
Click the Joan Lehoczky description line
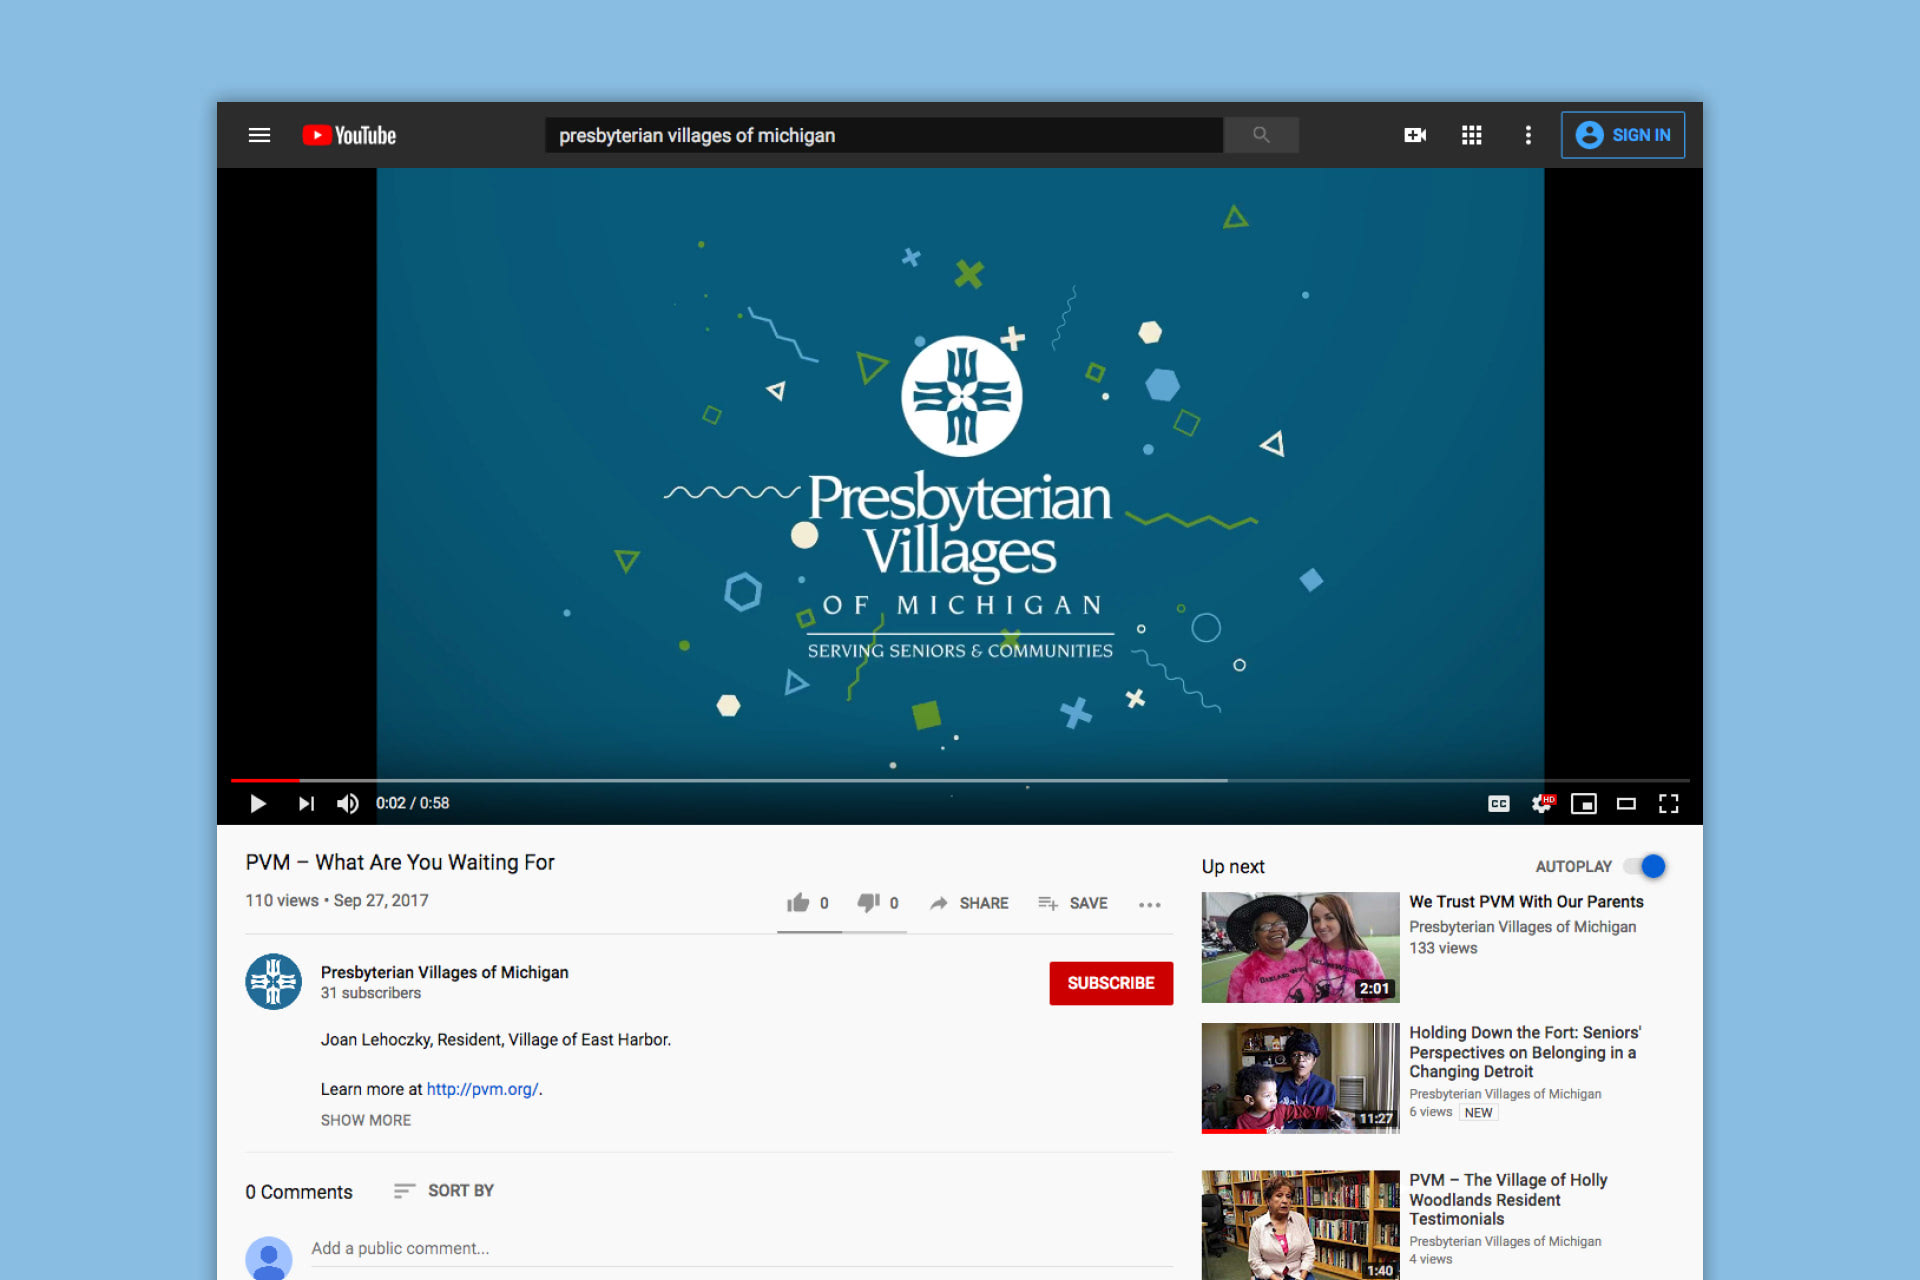(495, 1040)
